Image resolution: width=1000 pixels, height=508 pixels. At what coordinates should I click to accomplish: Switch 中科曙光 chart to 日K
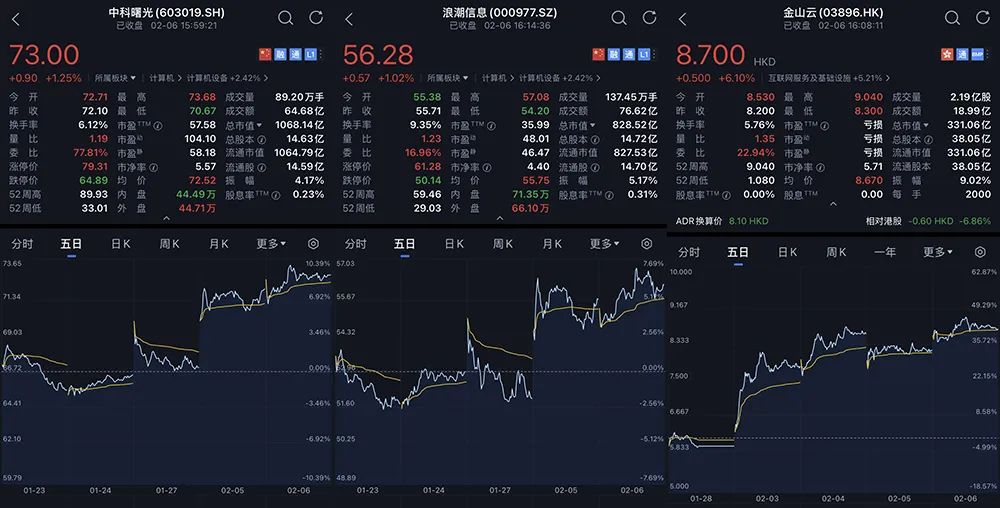(x=121, y=244)
